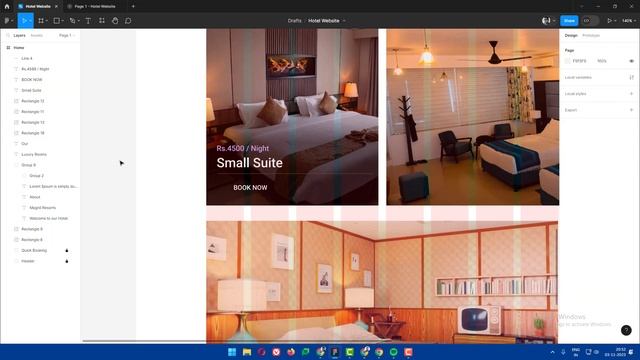Click page background hex value field
Viewport: 640px width, 360px height.
click(579, 61)
